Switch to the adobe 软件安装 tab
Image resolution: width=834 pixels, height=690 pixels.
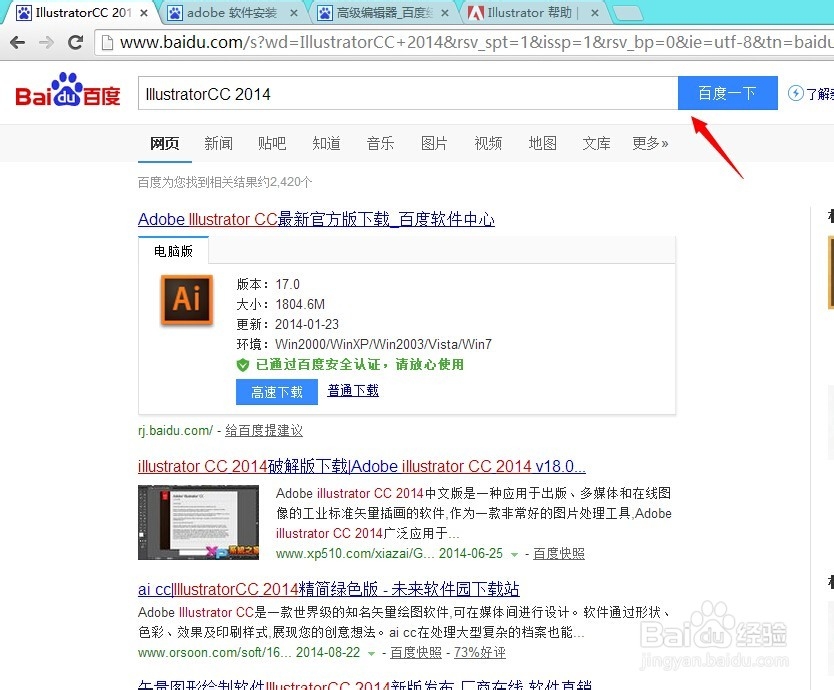232,13
